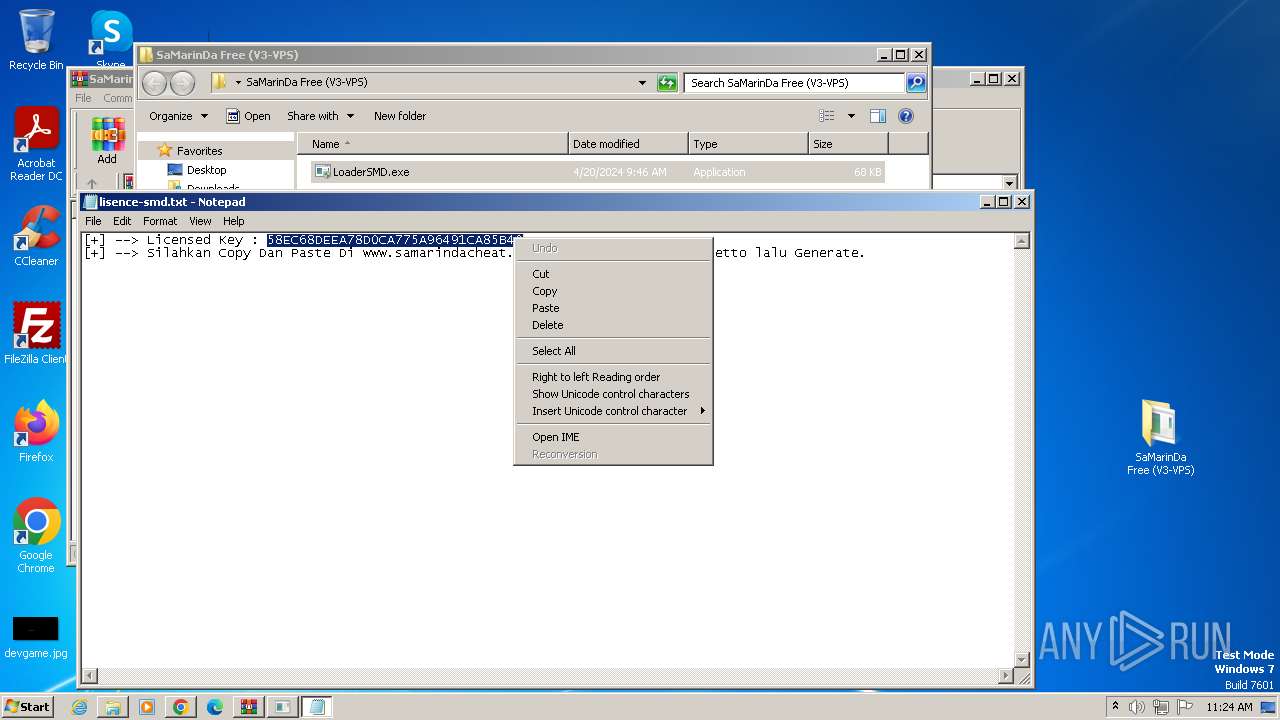Click the Explorer search magnifier icon
The width and height of the screenshot is (1280, 720).
pyautogui.click(x=916, y=83)
